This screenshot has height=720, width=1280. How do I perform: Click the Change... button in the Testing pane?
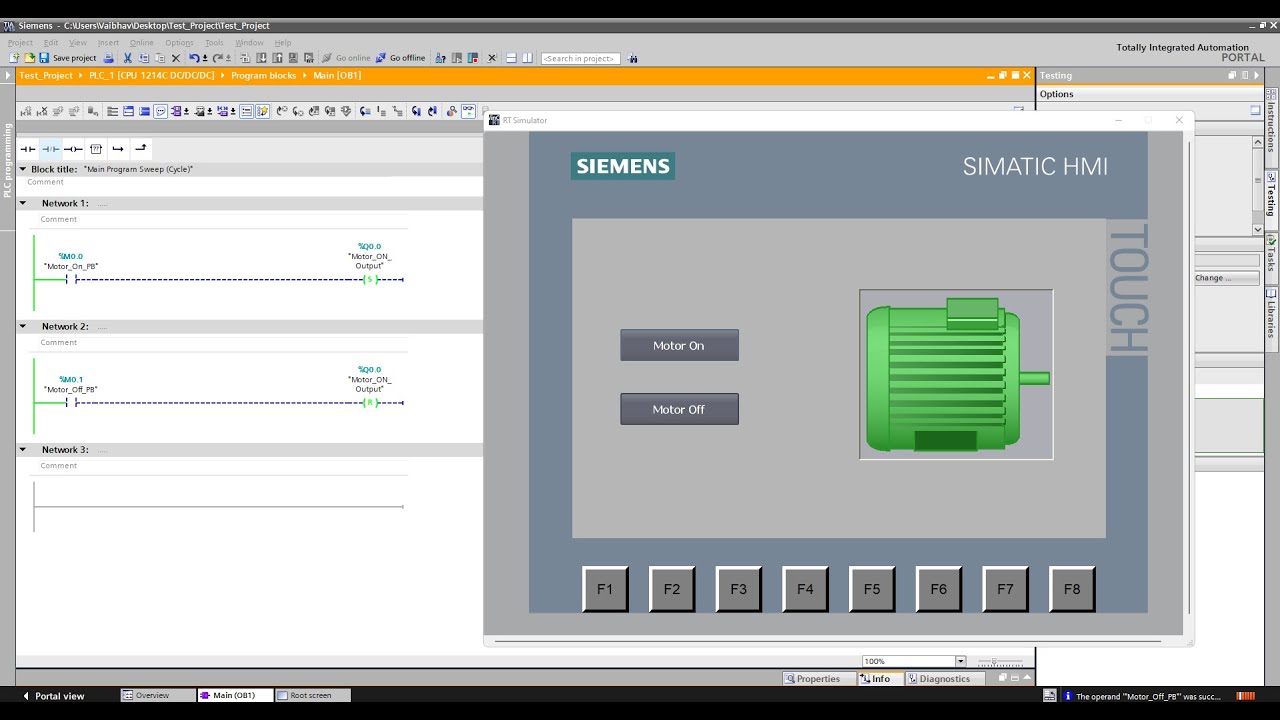[x=1227, y=278]
